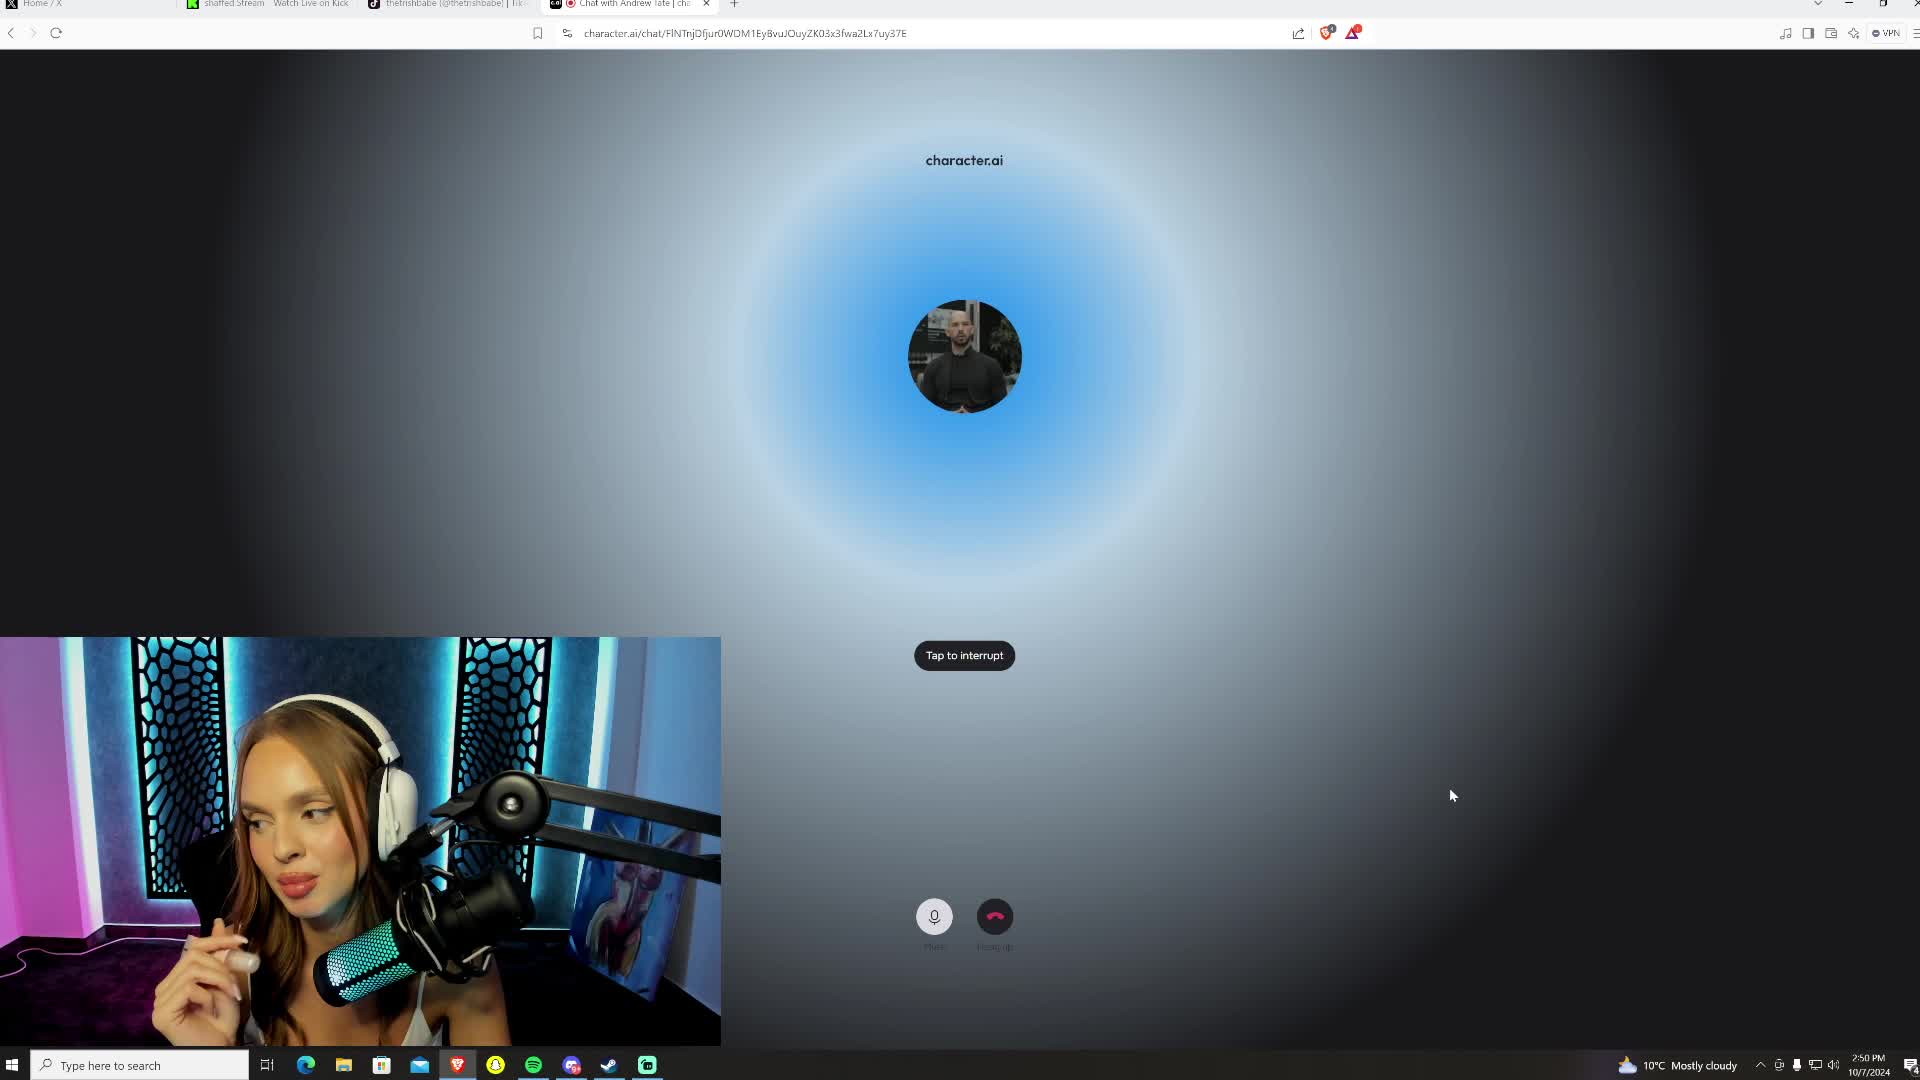
Task: Mute the microphone in the call
Action: [x=934, y=916]
